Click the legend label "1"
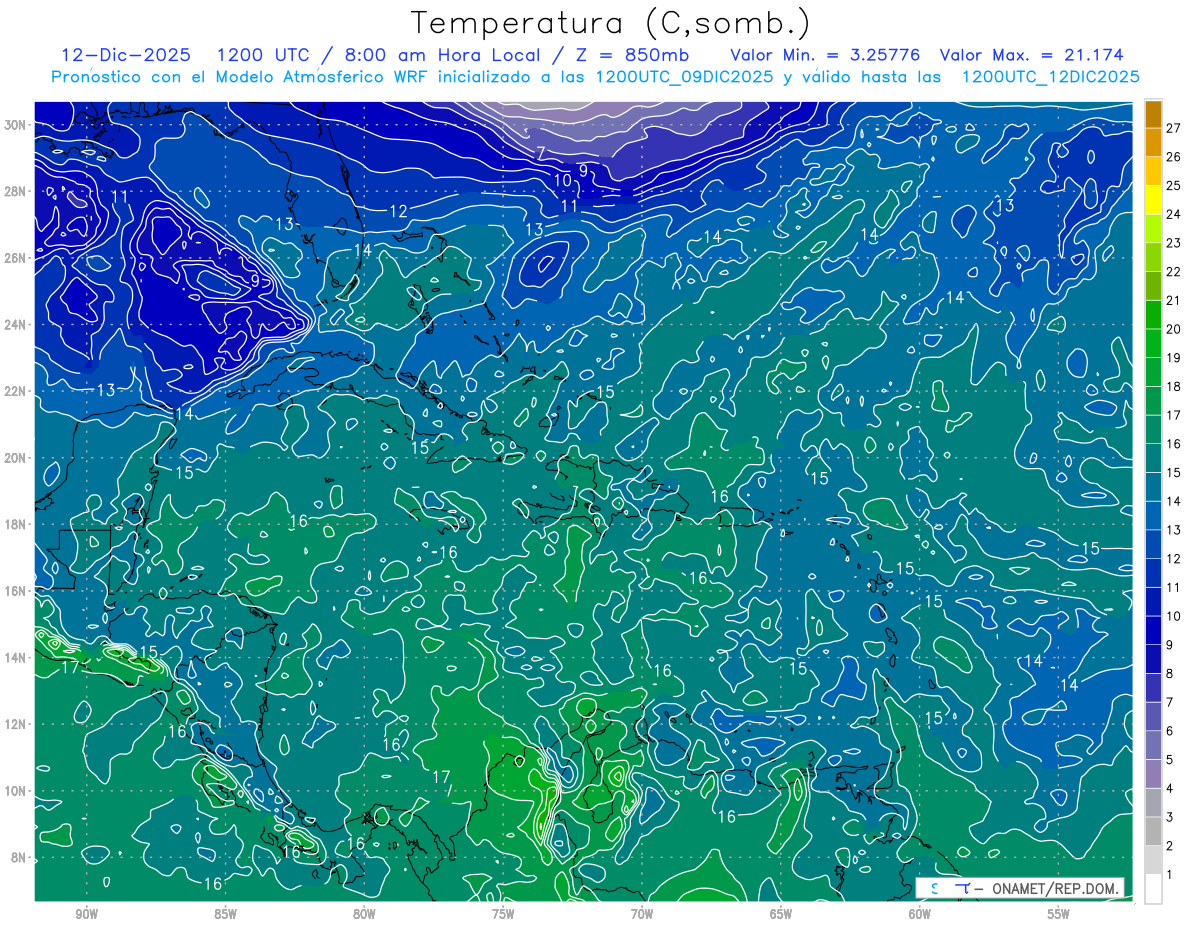The image size is (1200, 927). click(1171, 875)
